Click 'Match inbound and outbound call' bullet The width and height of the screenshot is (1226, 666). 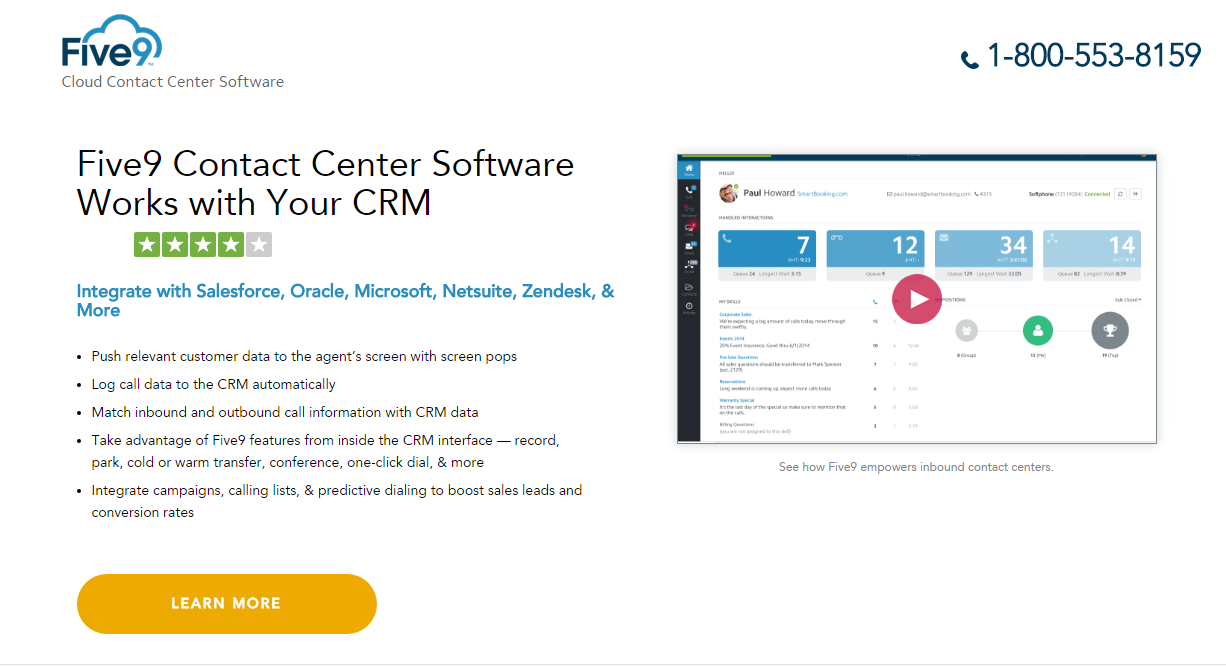pos(285,412)
